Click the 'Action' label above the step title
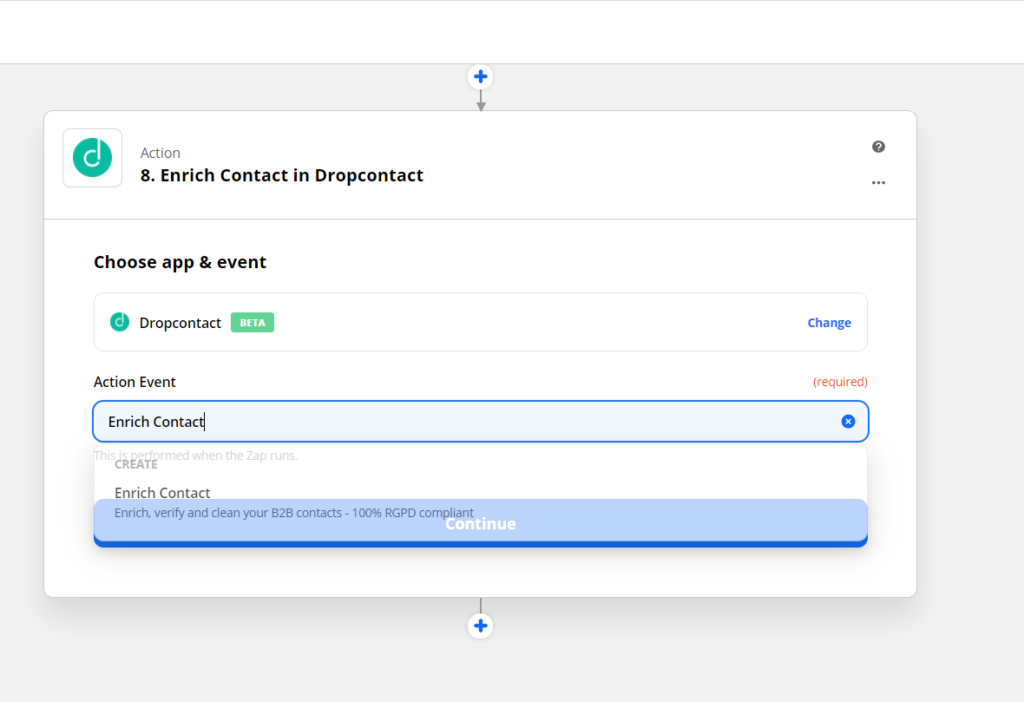1024x702 pixels. click(x=160, y=153)
